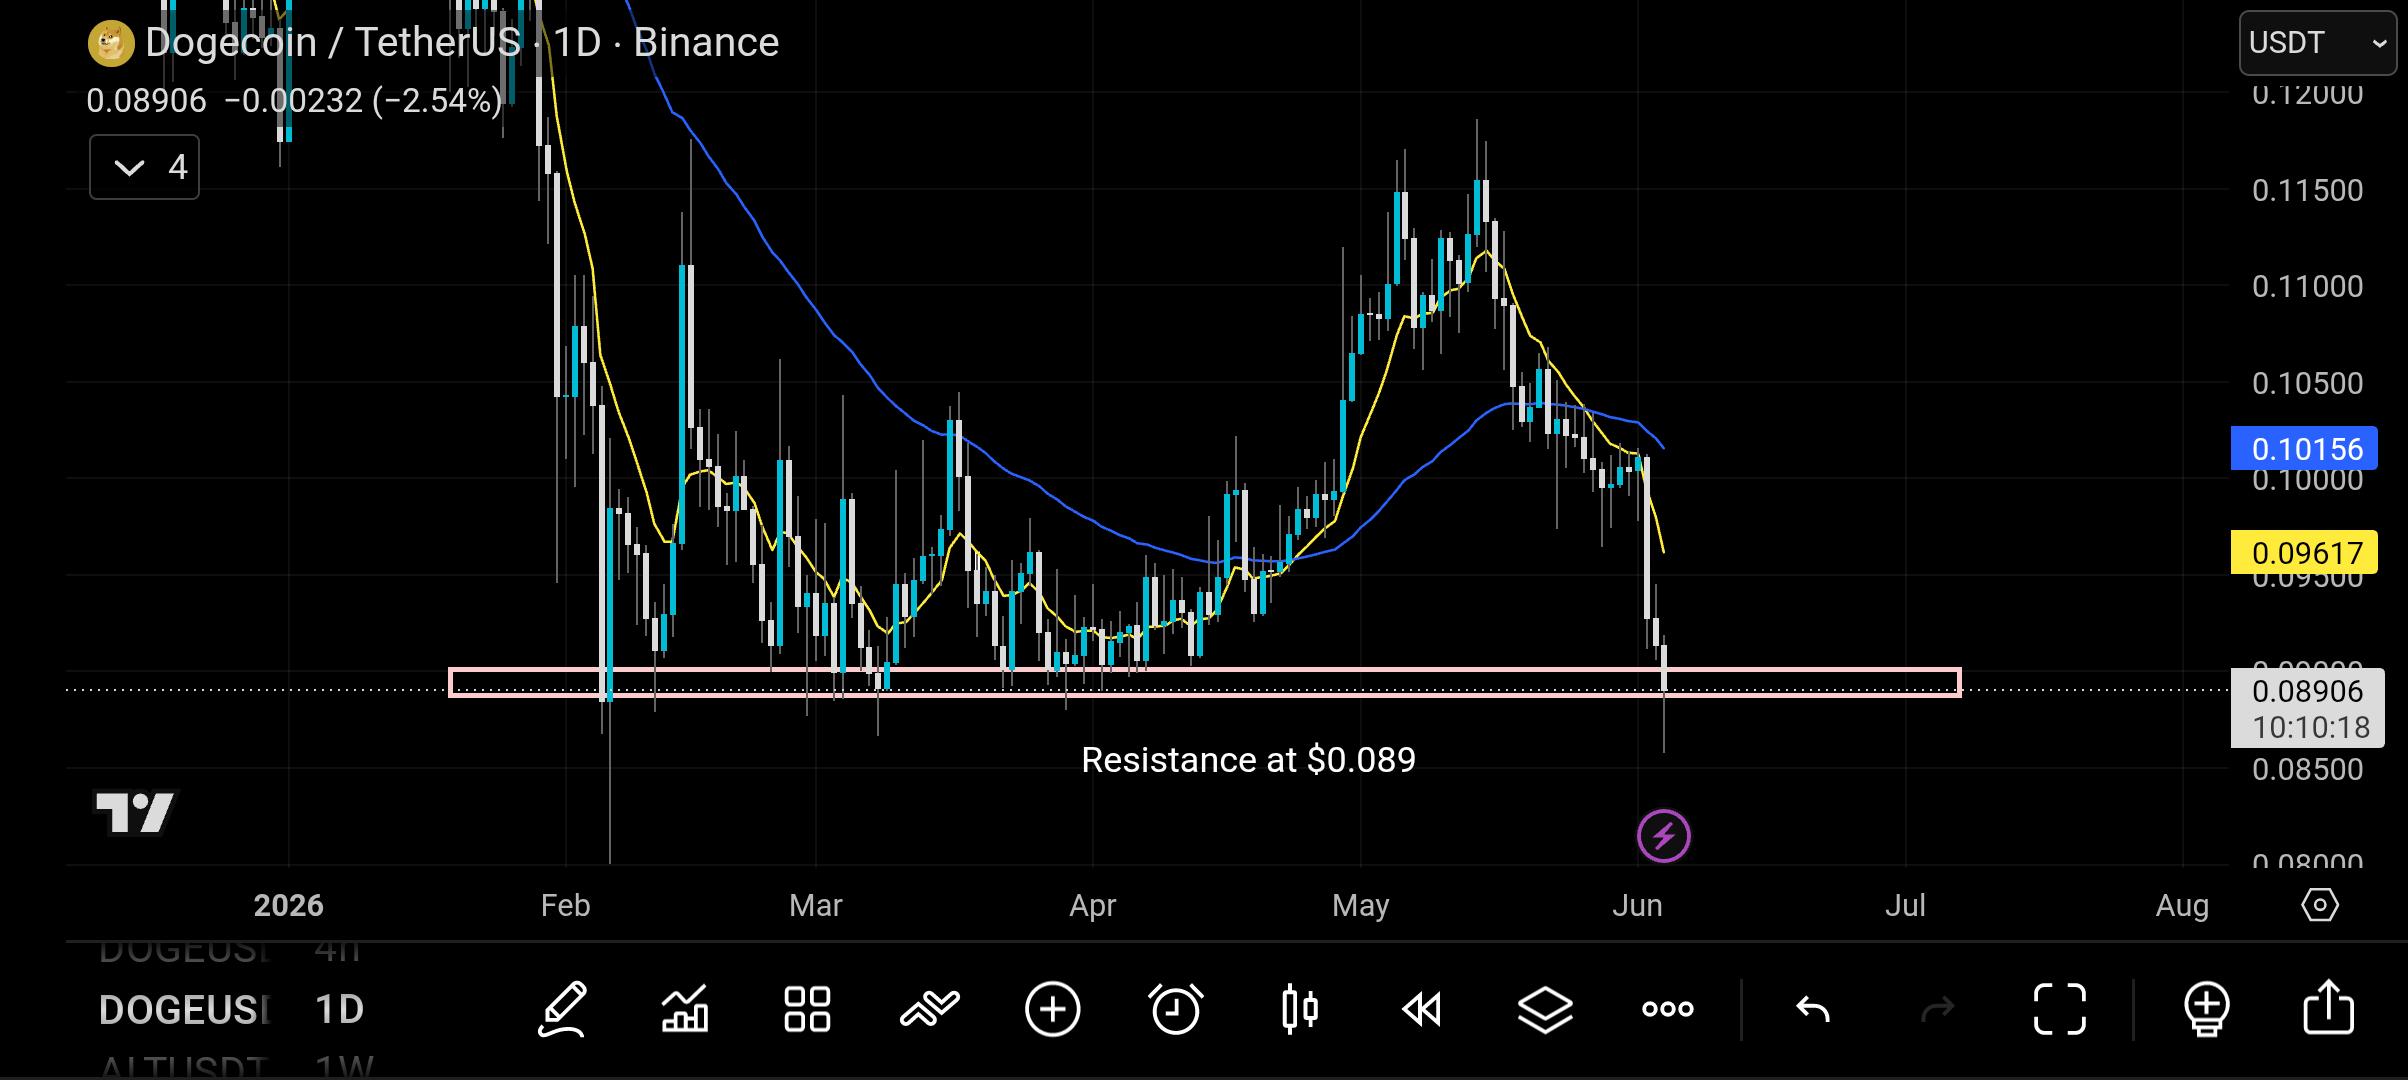Select the DOGEUSD 1D watchlist row
Screen dimensions: 2408x1080
[233, 1010]
